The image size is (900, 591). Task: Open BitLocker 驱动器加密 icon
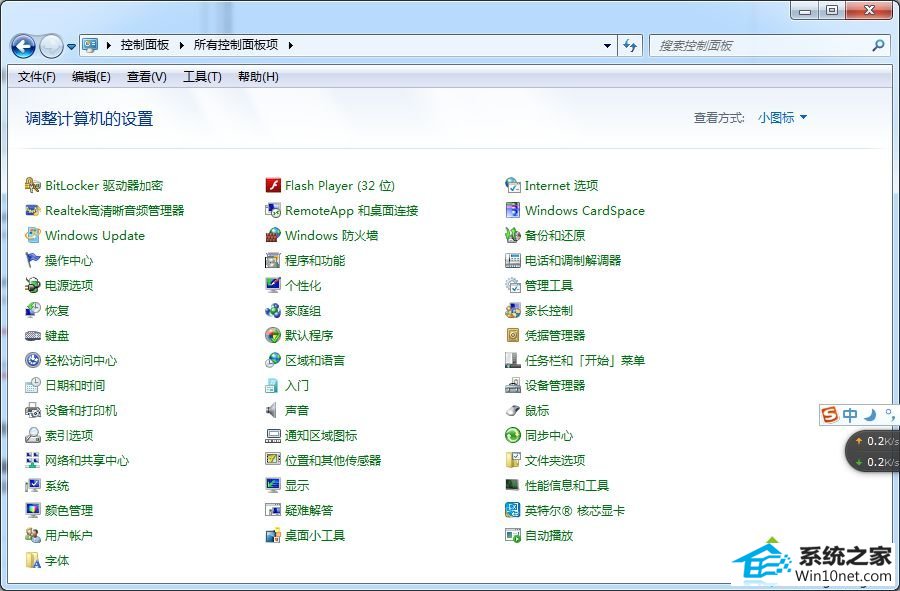coord(33,185)
